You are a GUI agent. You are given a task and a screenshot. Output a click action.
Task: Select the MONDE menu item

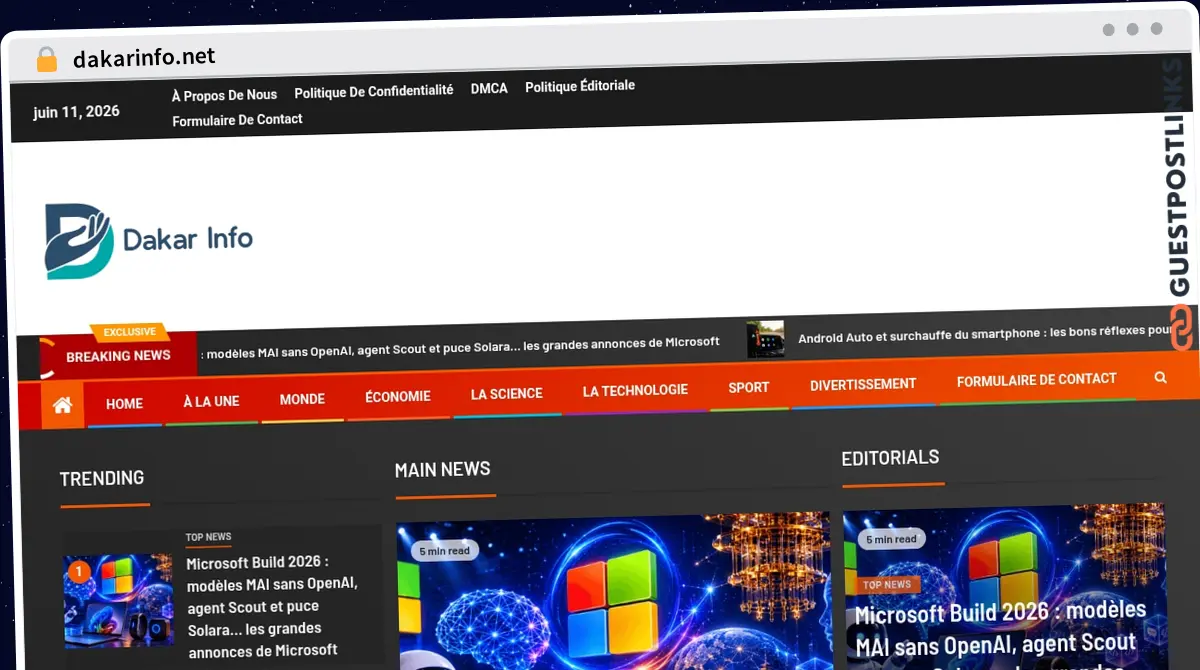tap(302, 398)
